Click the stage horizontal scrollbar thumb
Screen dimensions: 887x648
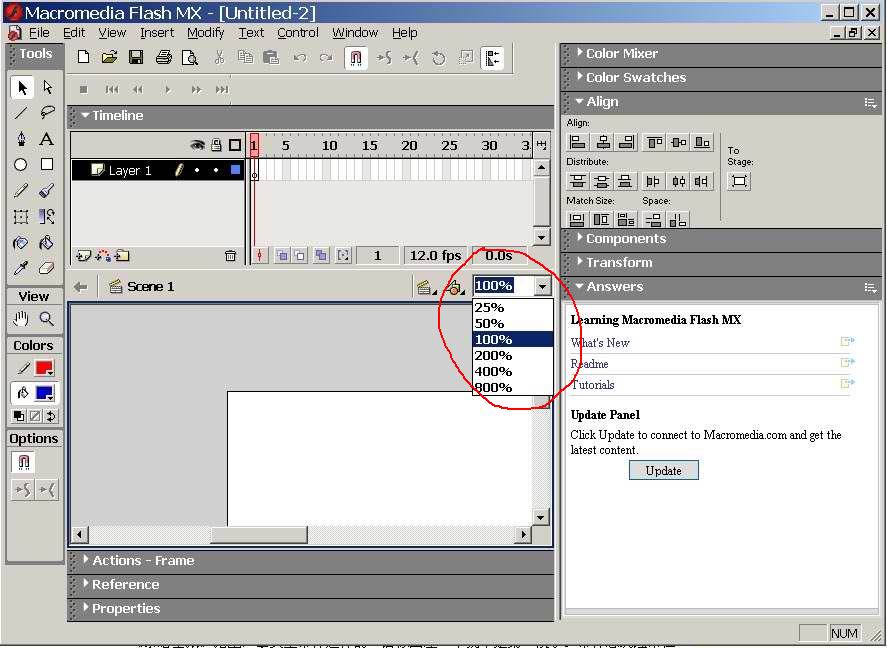[259, 534]
